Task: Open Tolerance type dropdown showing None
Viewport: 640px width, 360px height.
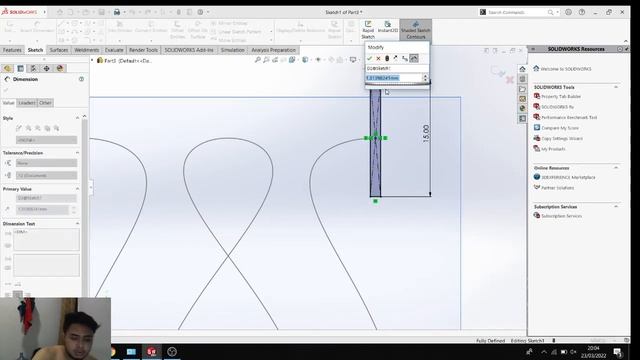Action: coord(46,163)
